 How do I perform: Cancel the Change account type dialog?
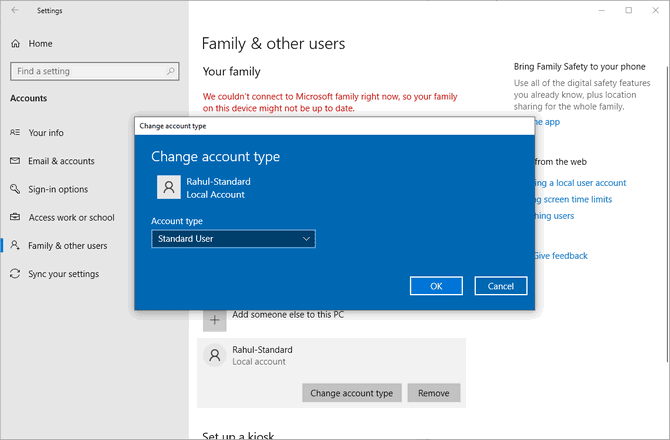(500, 286)
